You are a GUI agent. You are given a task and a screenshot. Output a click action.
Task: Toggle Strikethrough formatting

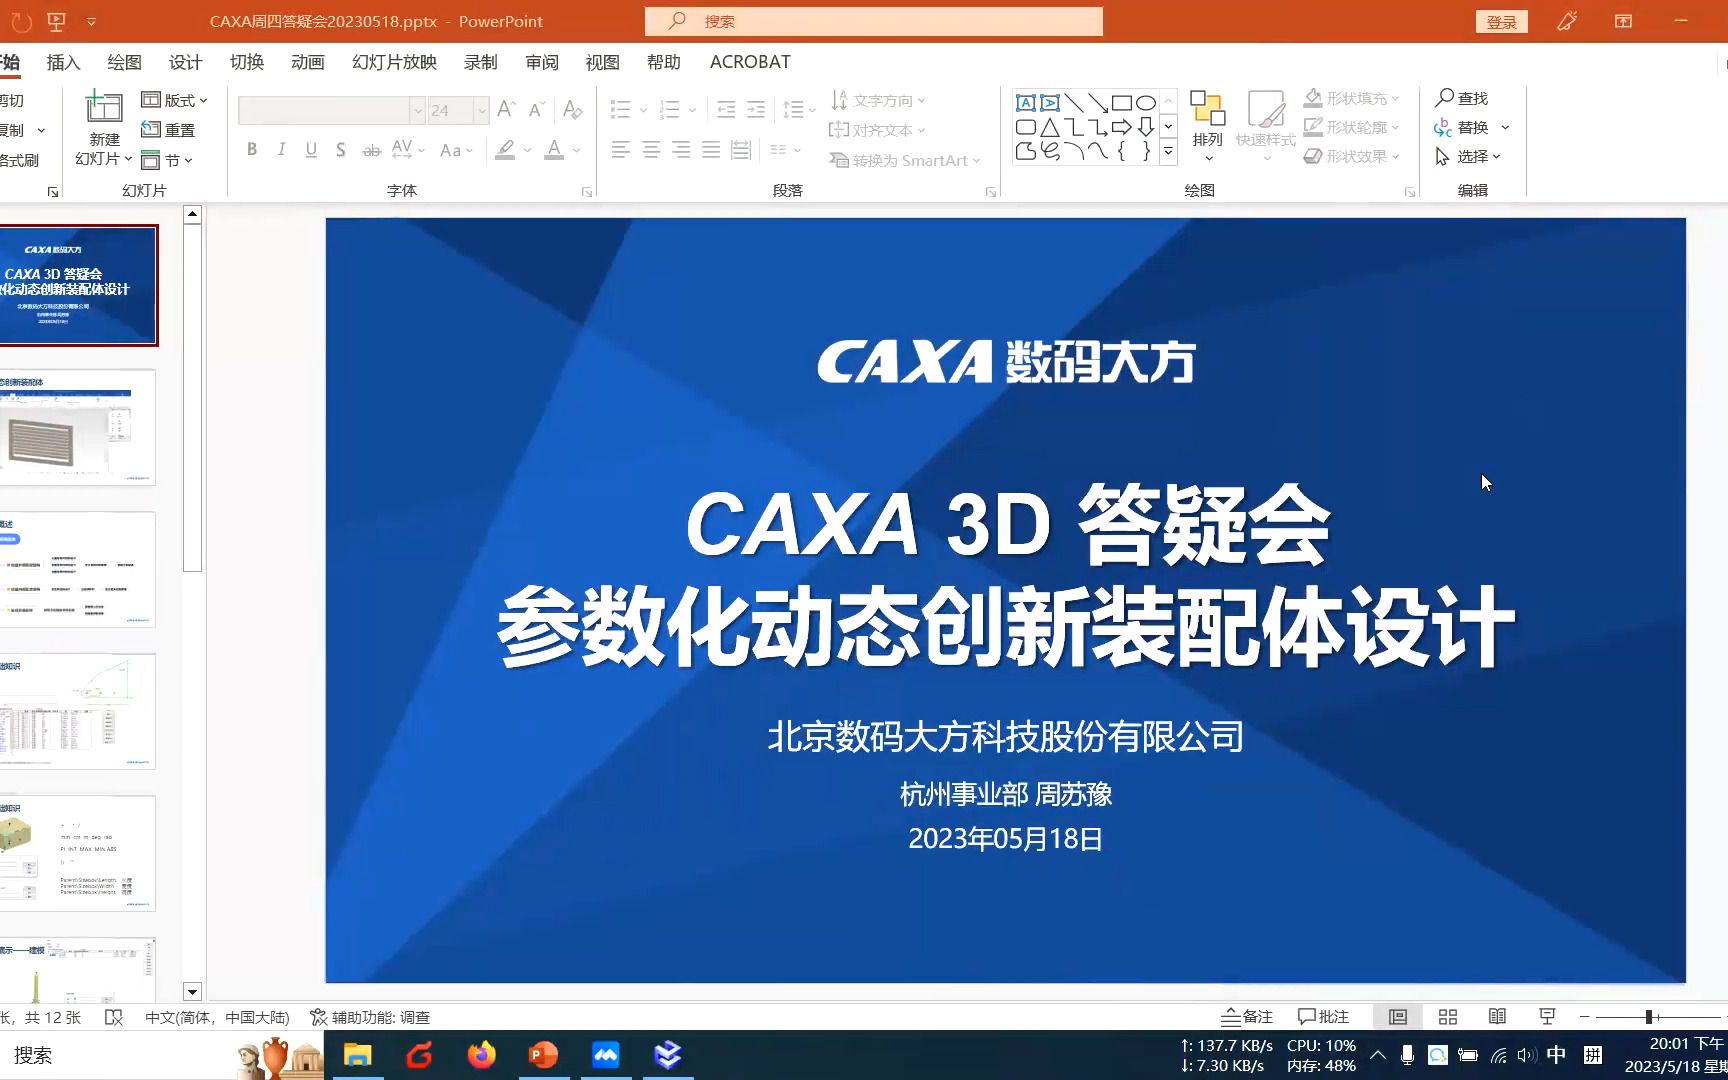point(371,150)
